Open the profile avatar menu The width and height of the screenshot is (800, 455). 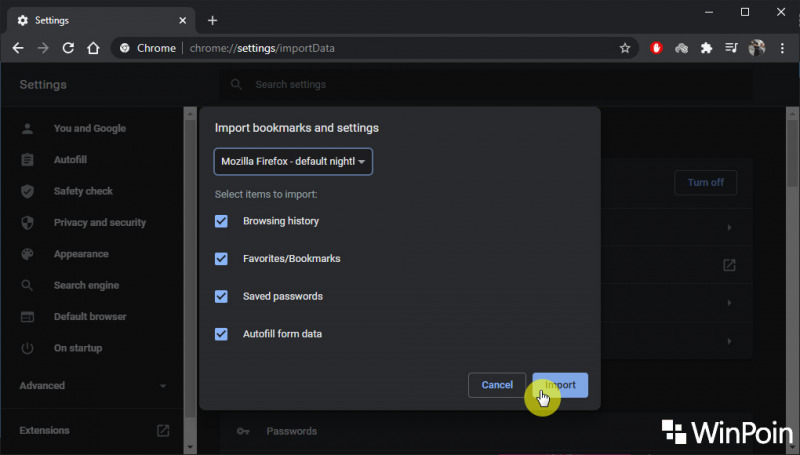tap(757, 48)
